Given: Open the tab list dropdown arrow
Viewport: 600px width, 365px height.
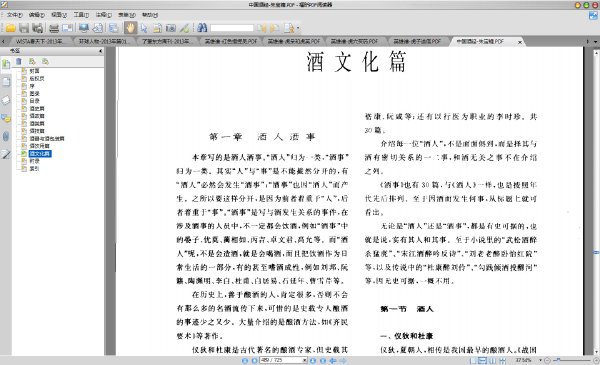Looking at the screenshot, I should pos(595,41).
